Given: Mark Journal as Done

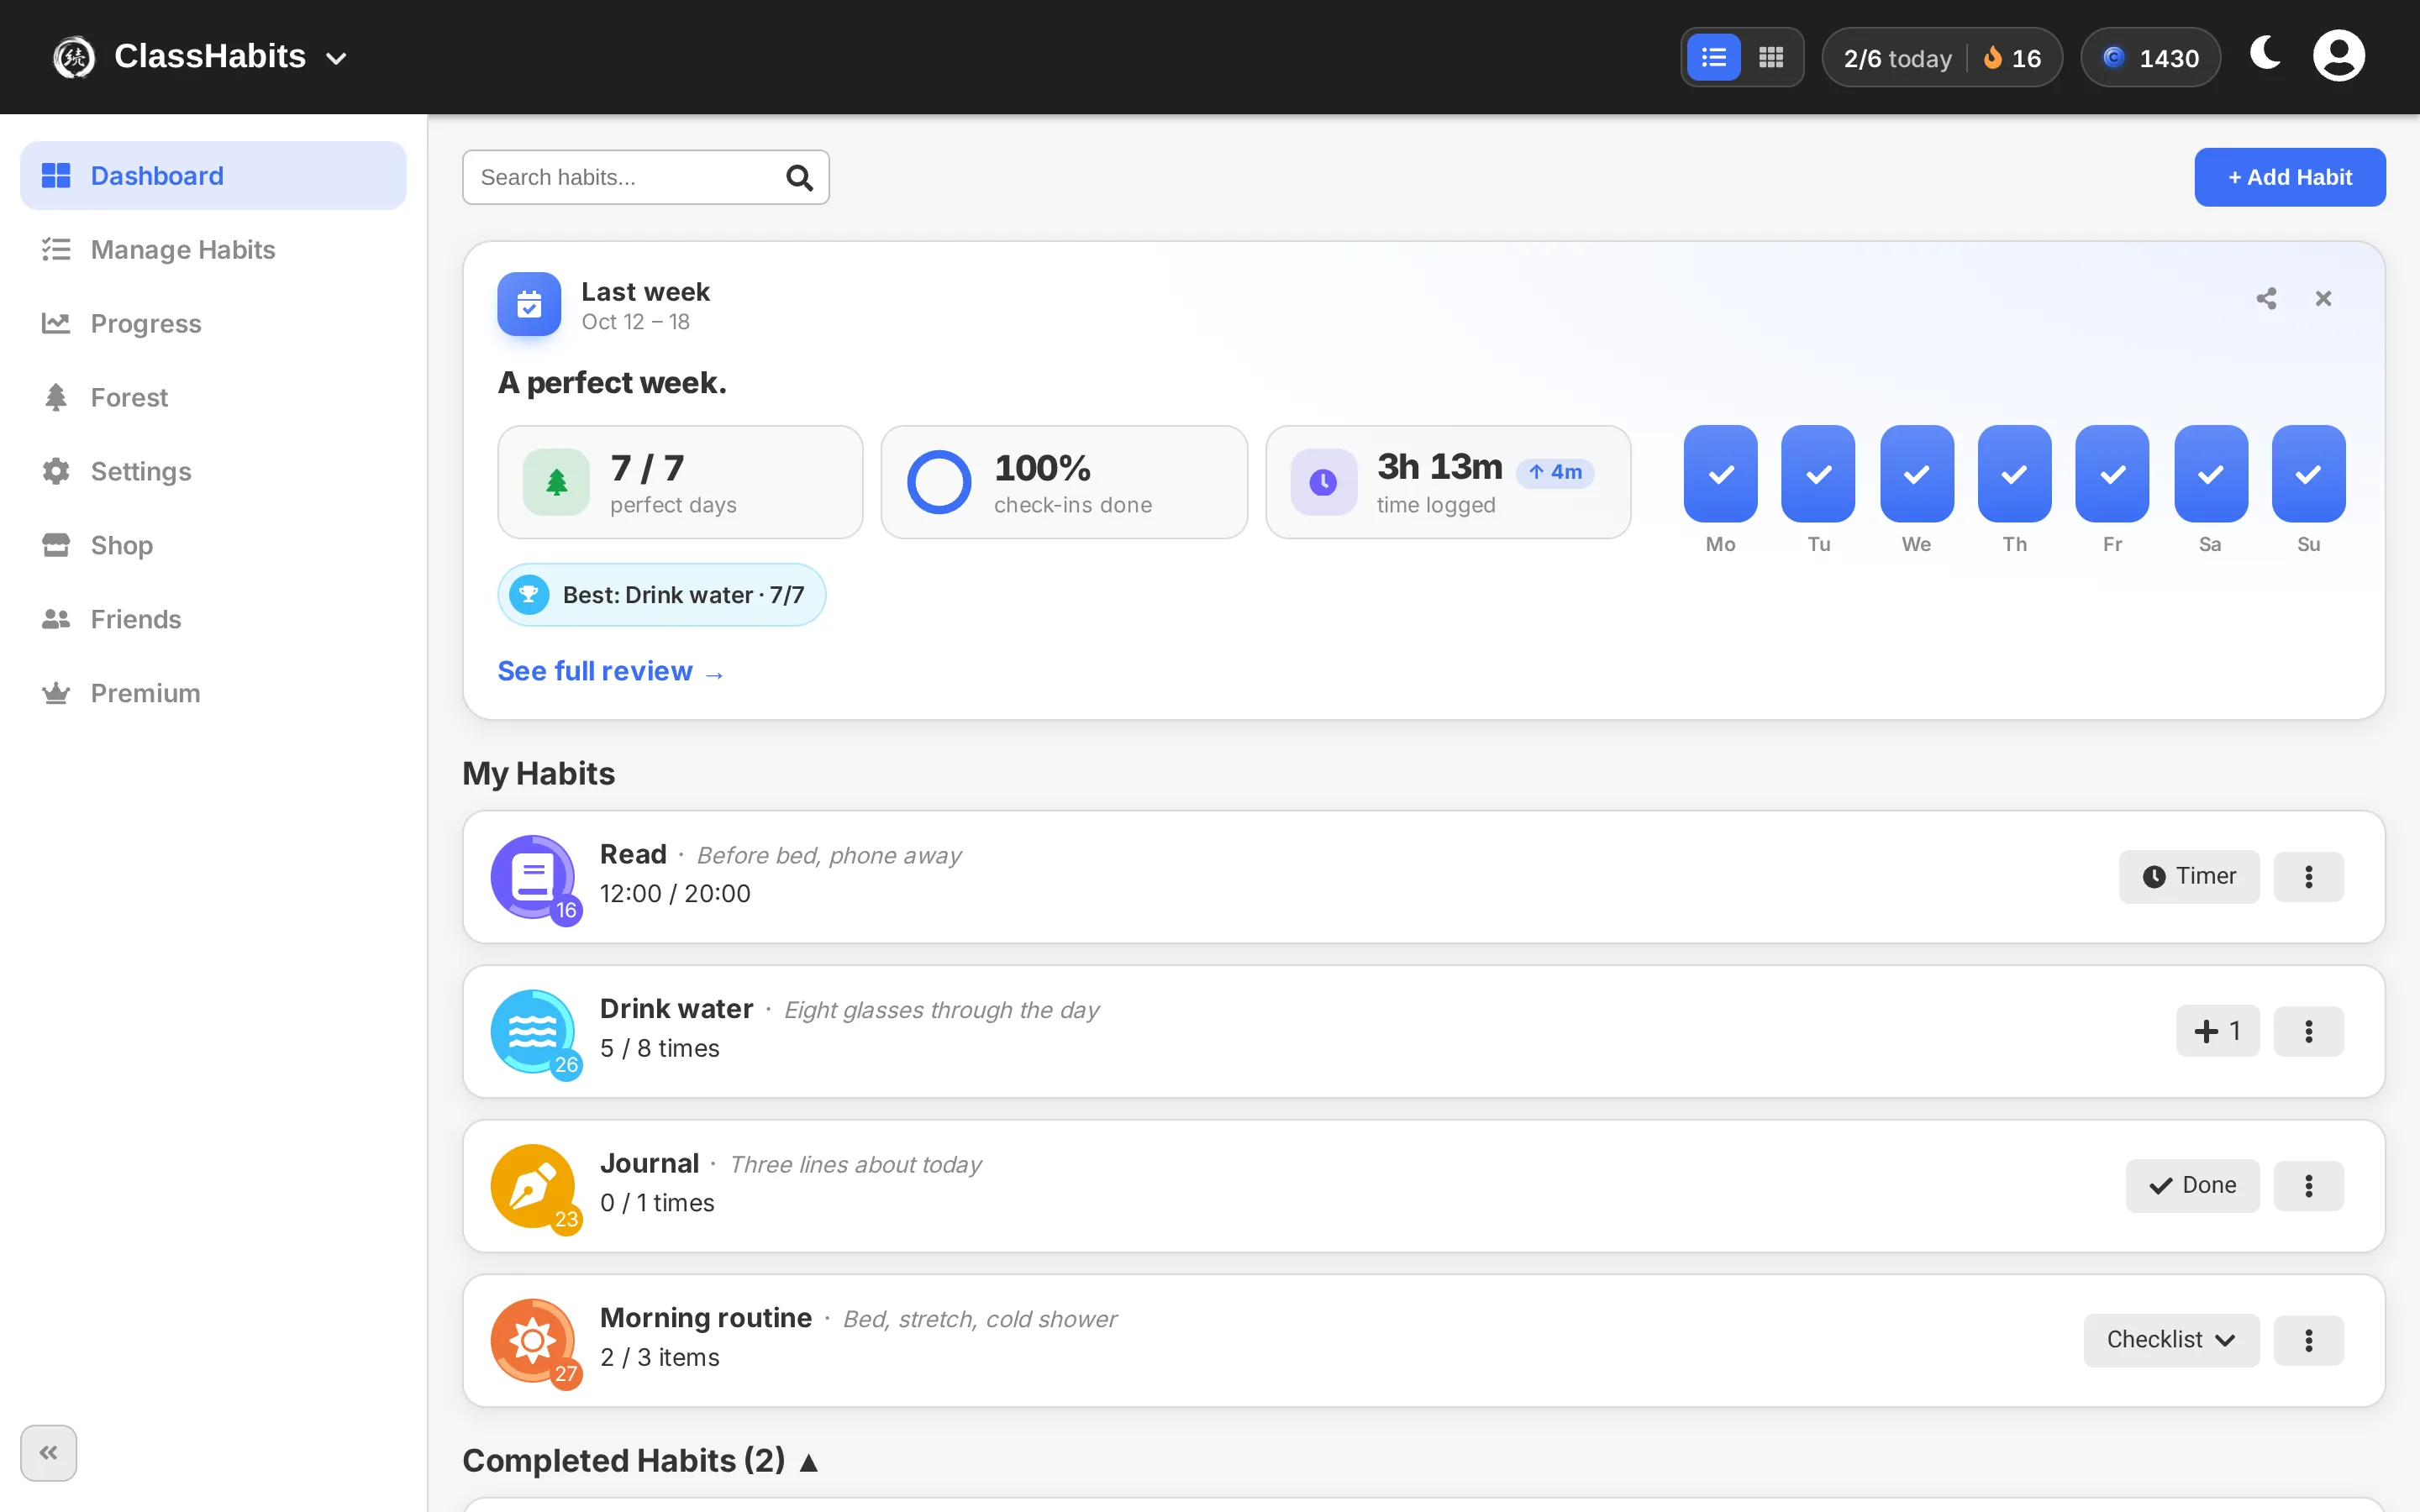Looking at the screenshot, I should pos(2192,1186).
